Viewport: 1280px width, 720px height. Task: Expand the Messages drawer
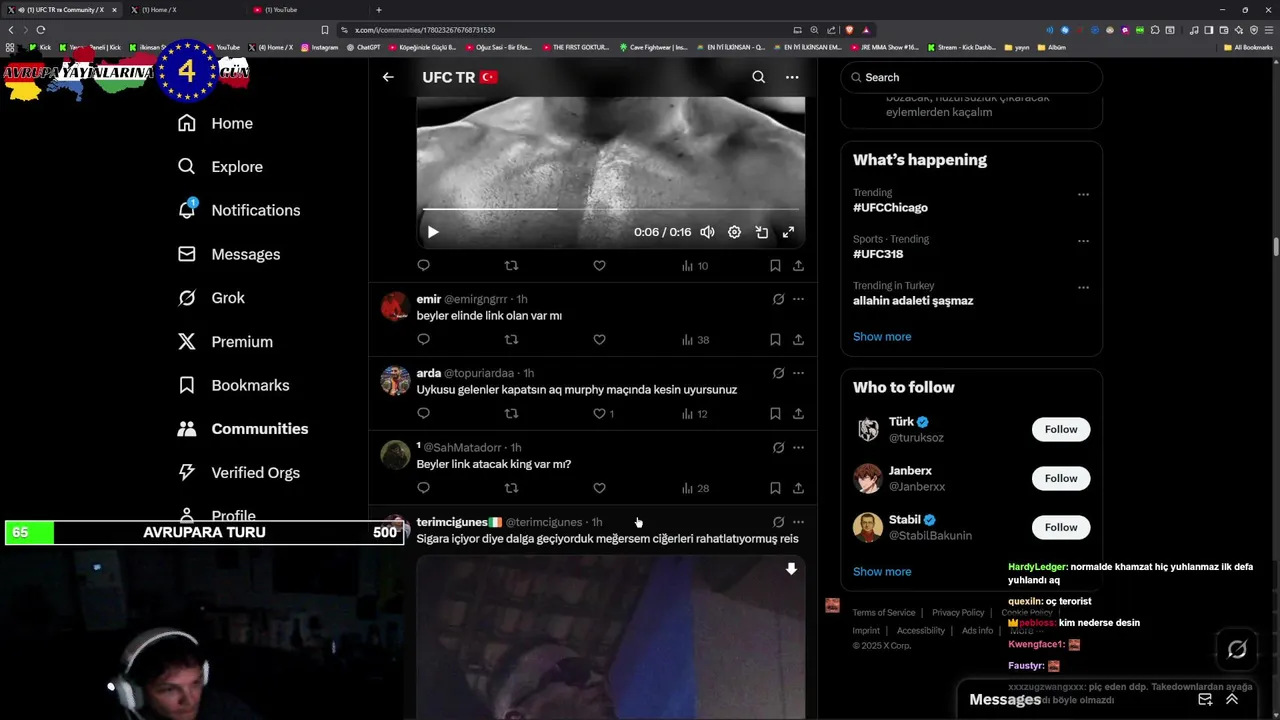[x=1232, y=700]
